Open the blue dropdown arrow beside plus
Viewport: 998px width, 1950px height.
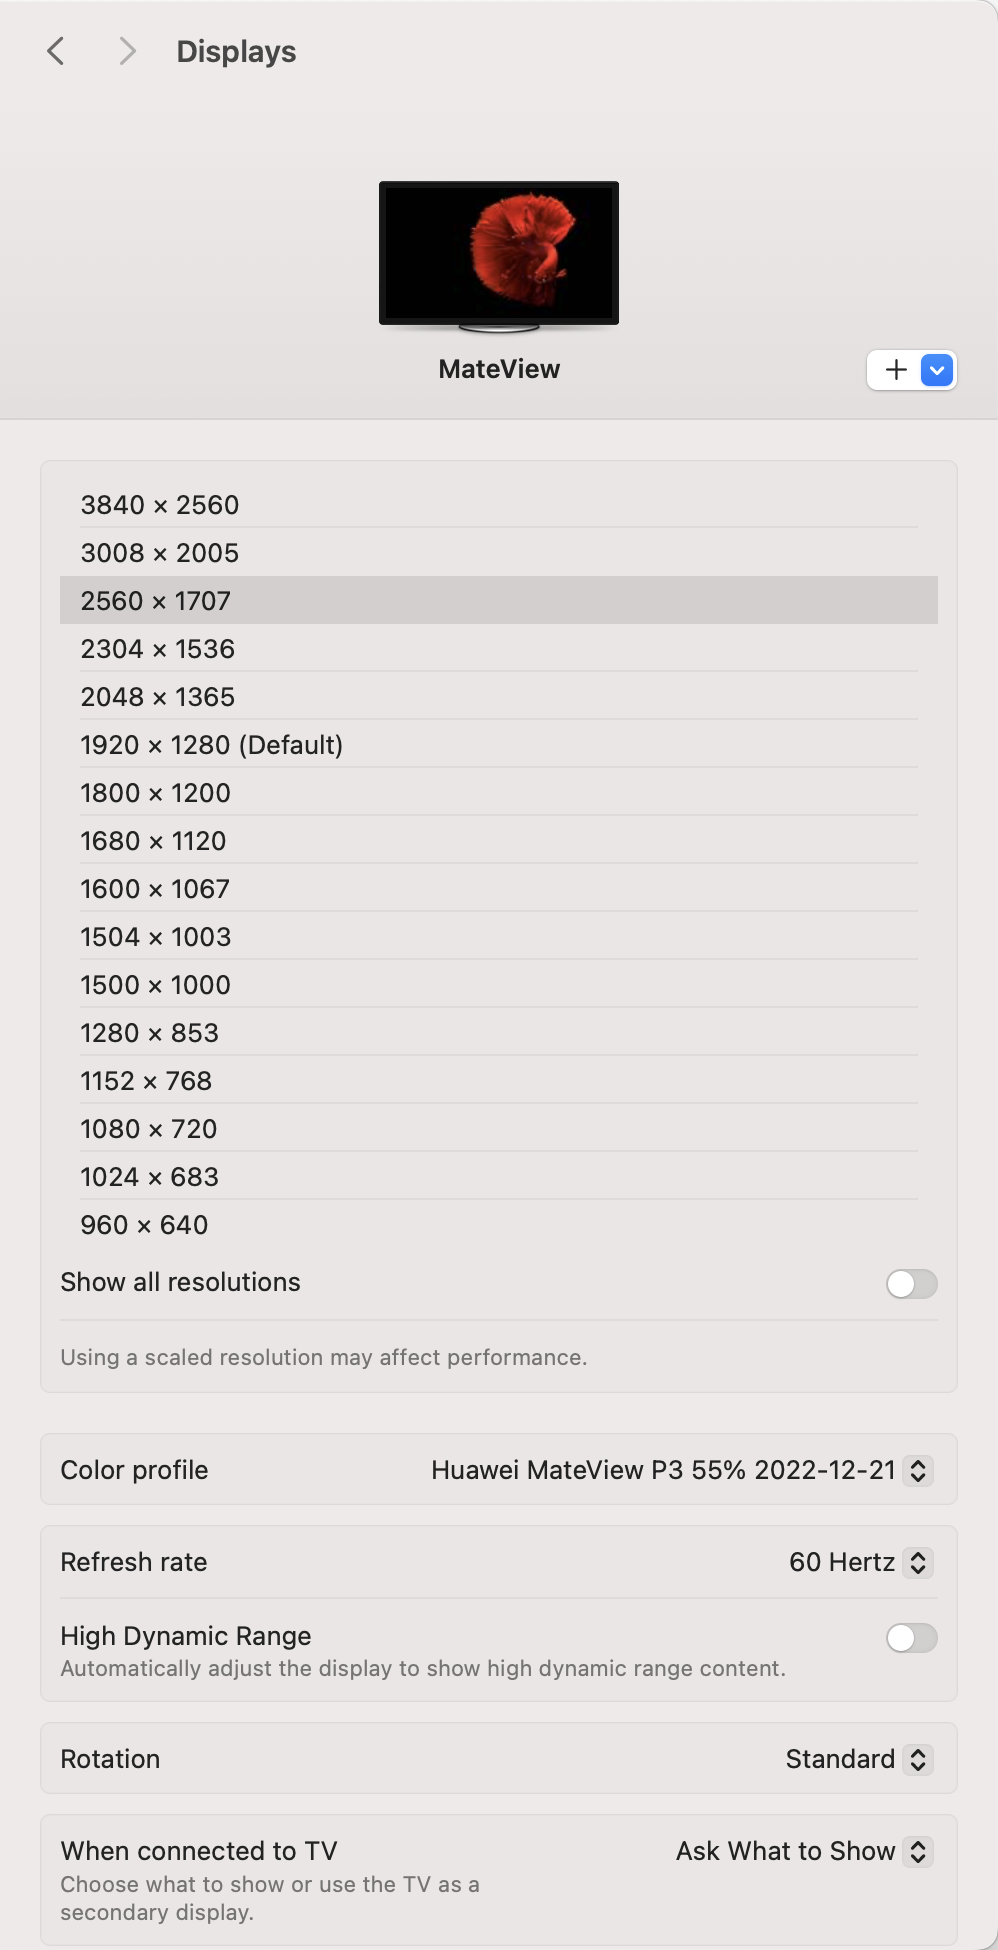click(937, 370)
